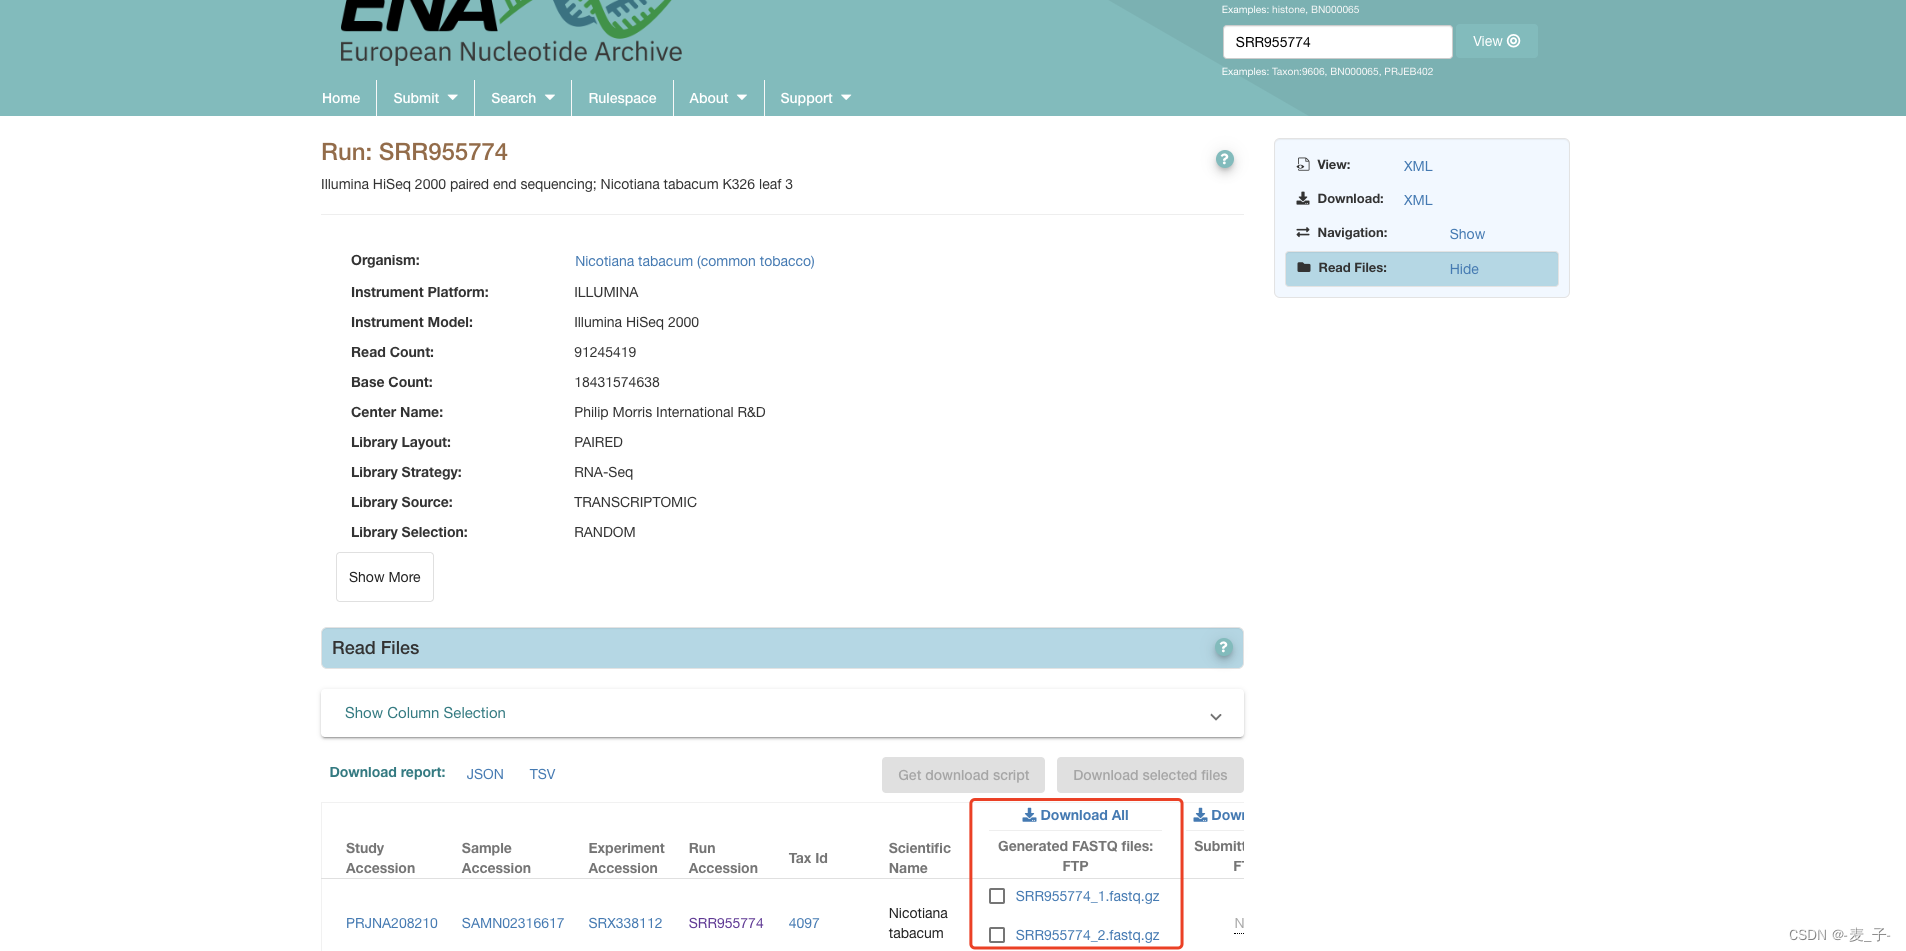This screenshot has width=1906, height=951.
Task: Open the View XML link
Action: (1417, 166)
